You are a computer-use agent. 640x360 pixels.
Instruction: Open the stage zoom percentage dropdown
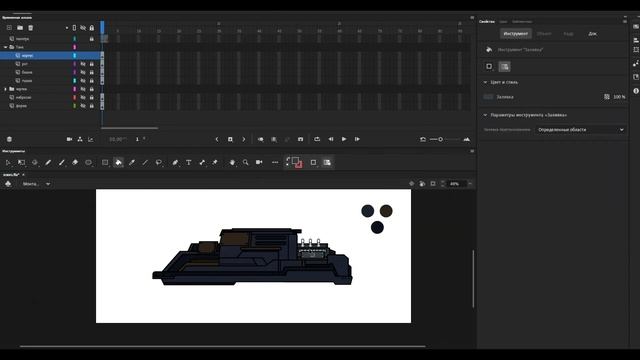click(x=470, y=184)
